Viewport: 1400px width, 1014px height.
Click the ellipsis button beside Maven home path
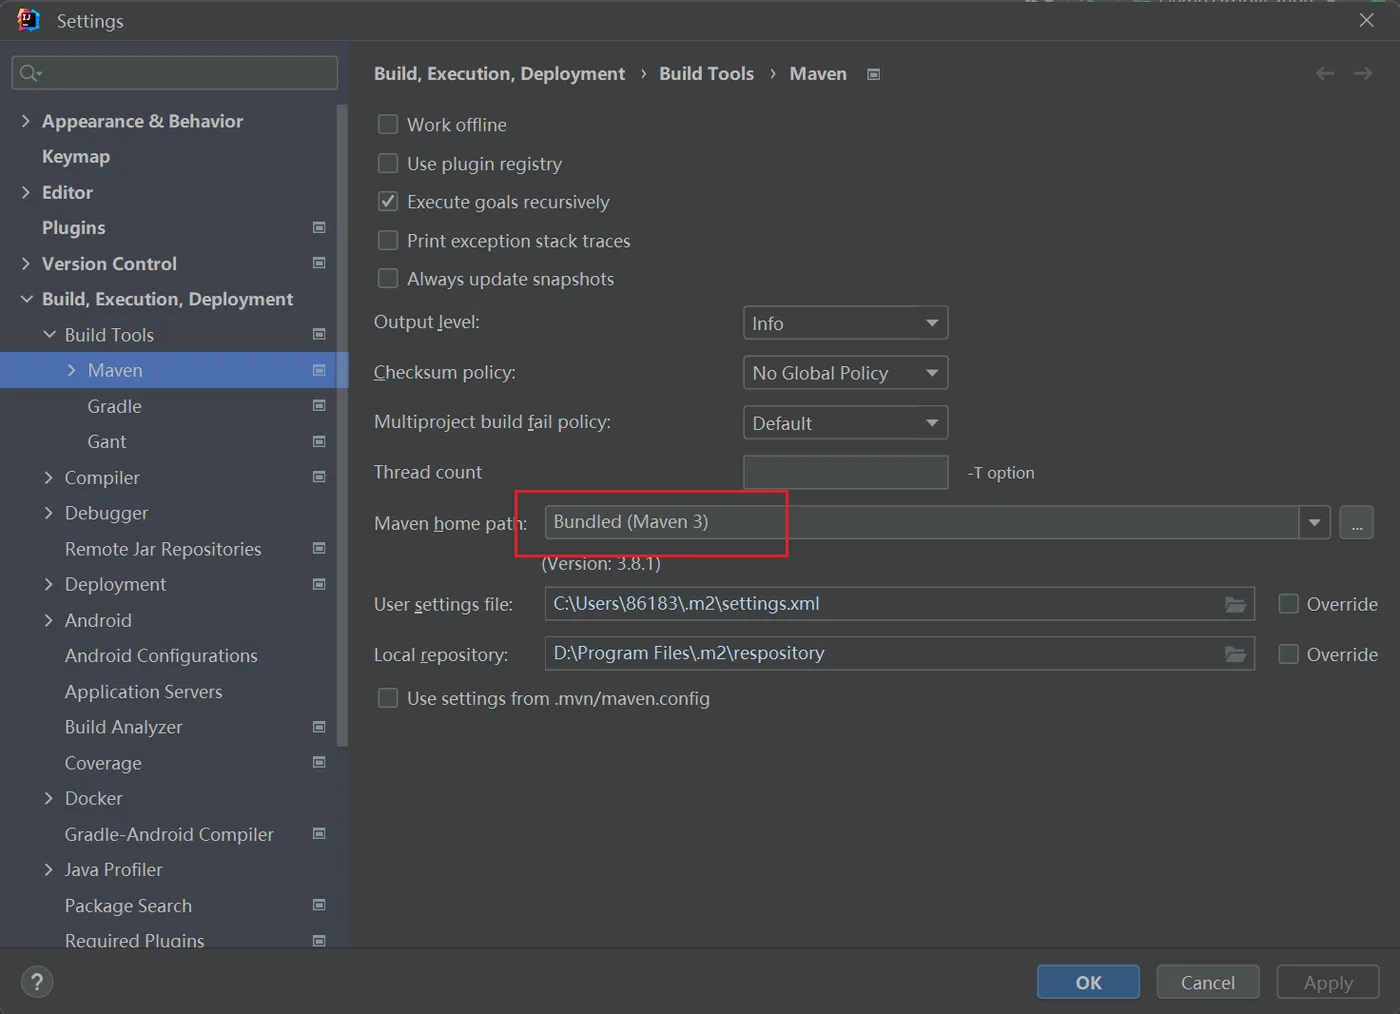pyautogui.click(x=1356, y=523)
